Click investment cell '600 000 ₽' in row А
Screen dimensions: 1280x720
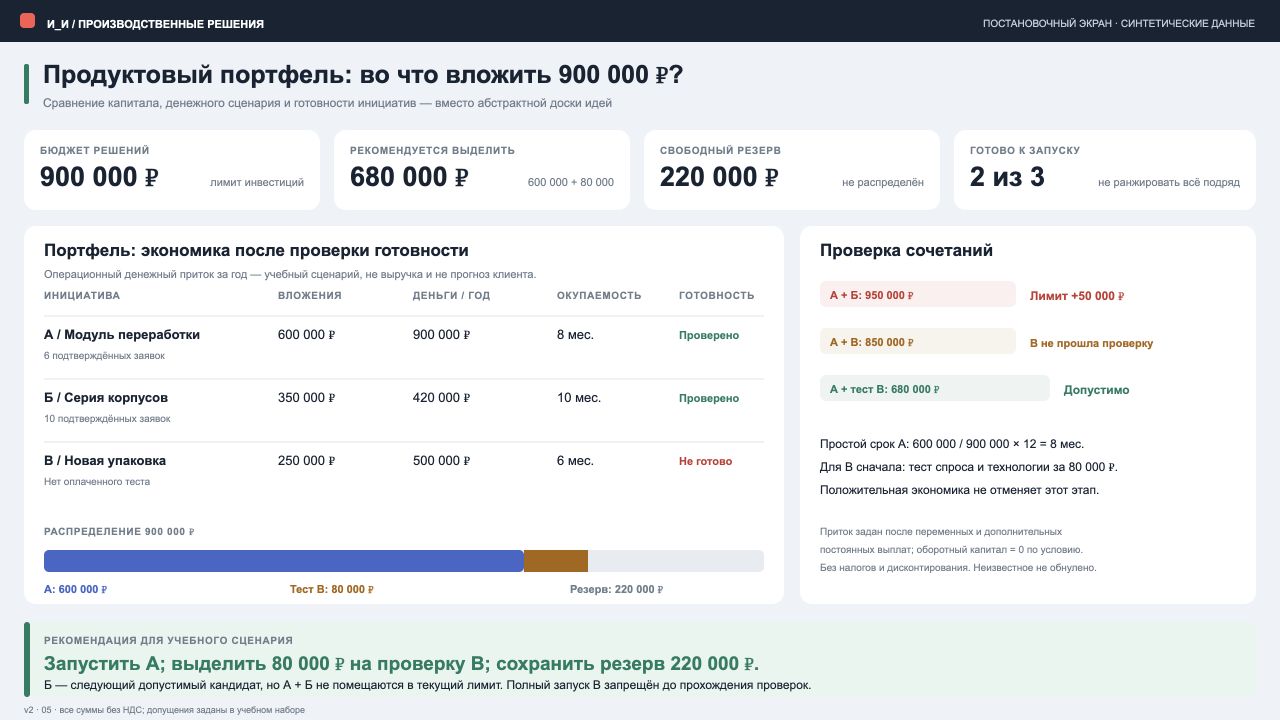[307, 335]
